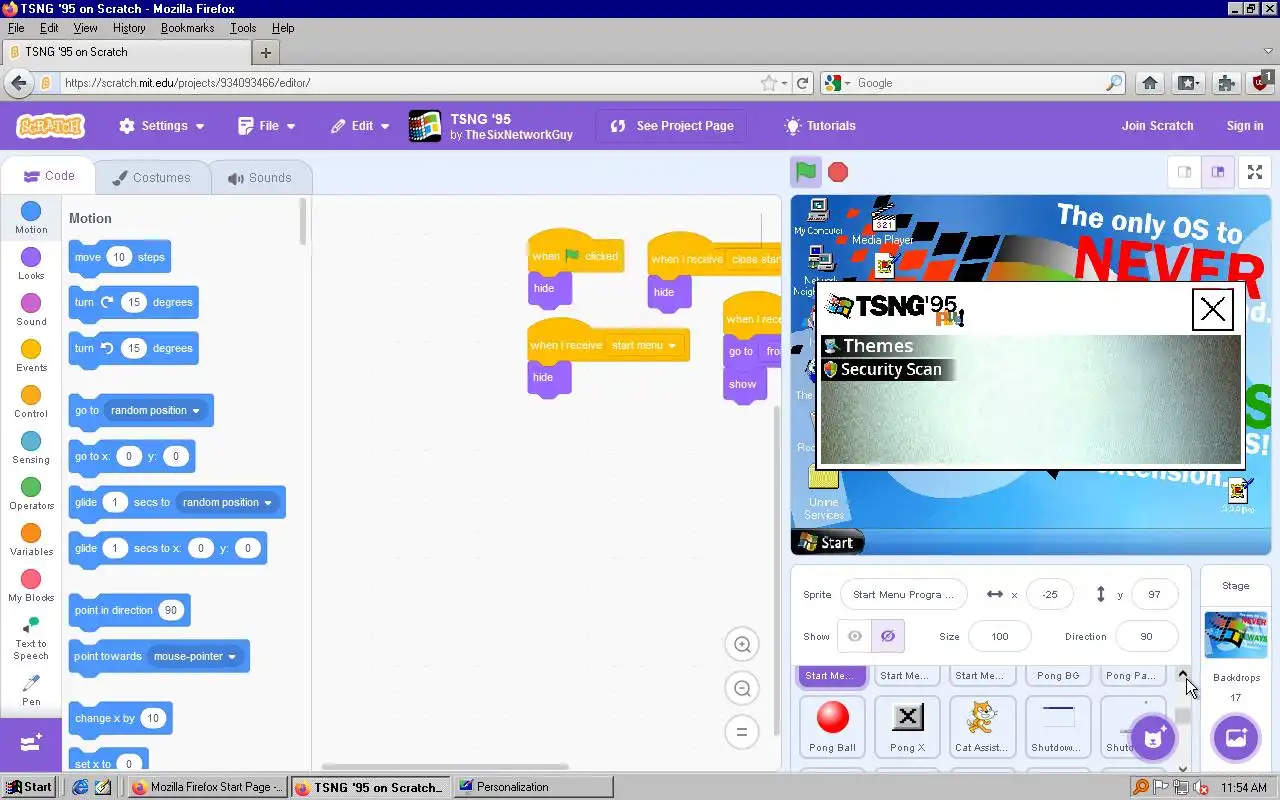Show the sprite with eye toggle
Viewport: 1280px width, 800px height.
854,636
